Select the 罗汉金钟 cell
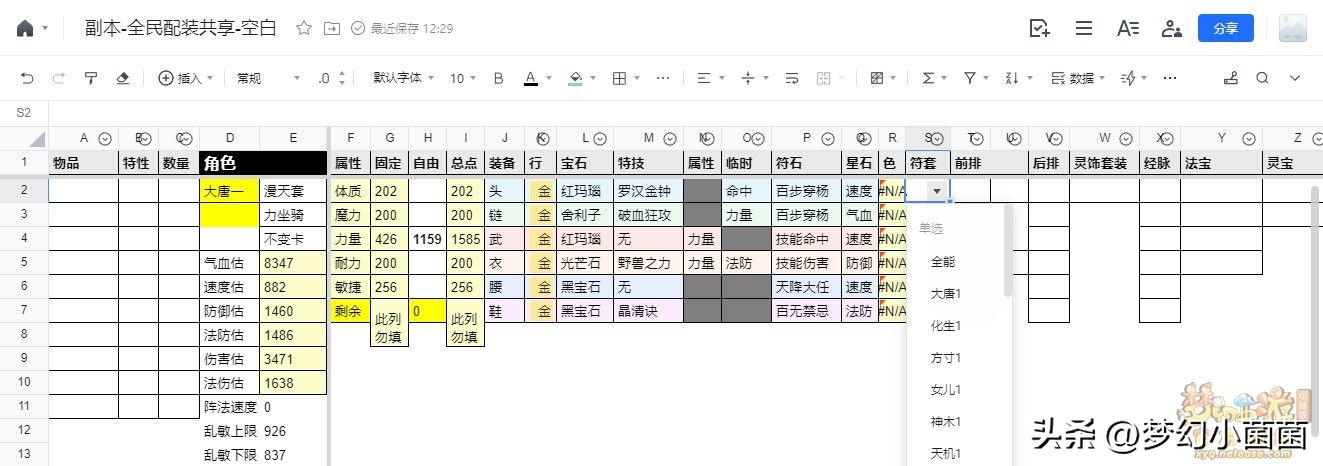Screen dimensions: 1323x466 click(x=648, y=190)
